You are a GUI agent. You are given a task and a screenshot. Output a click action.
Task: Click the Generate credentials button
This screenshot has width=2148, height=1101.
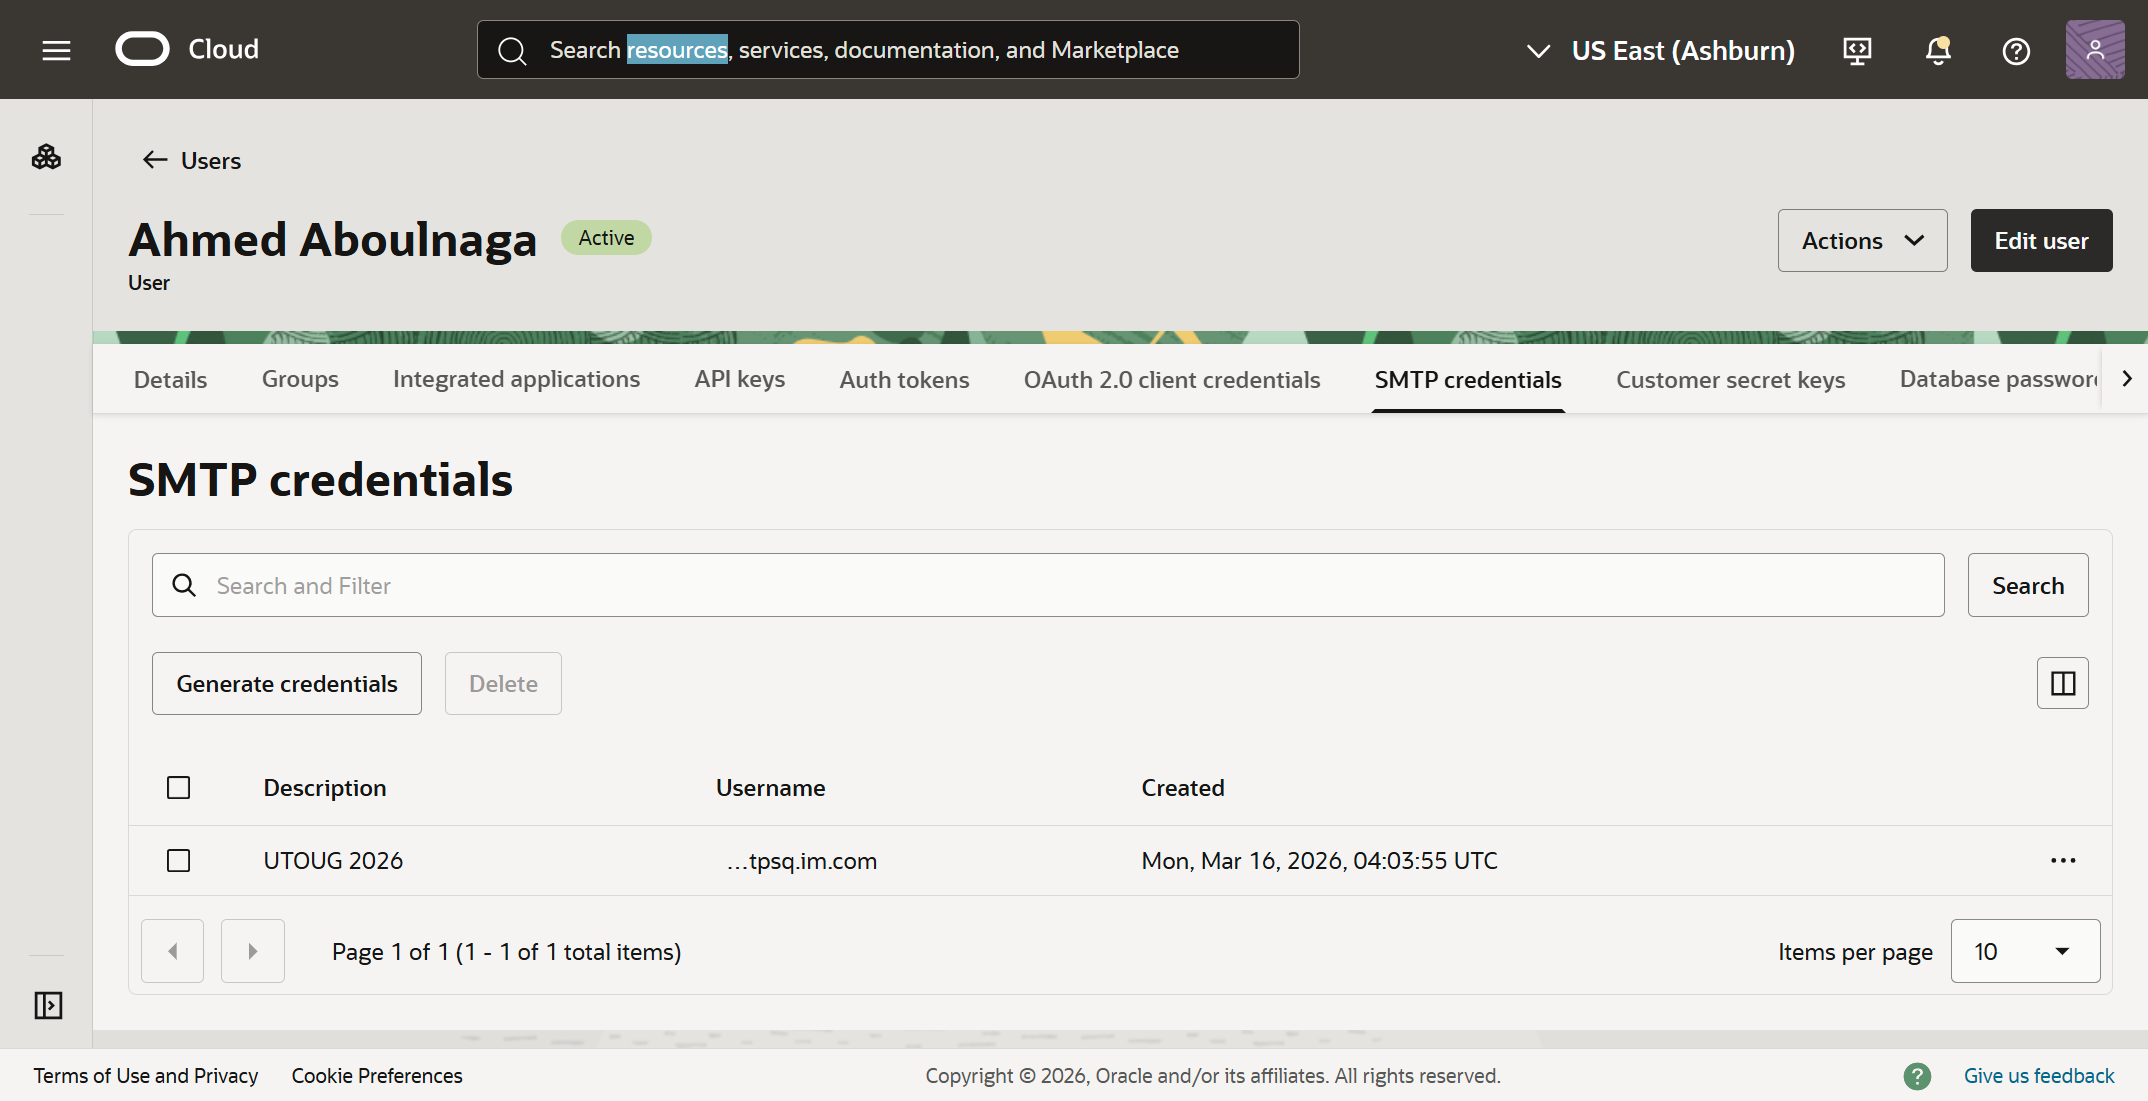click(287, 684)
